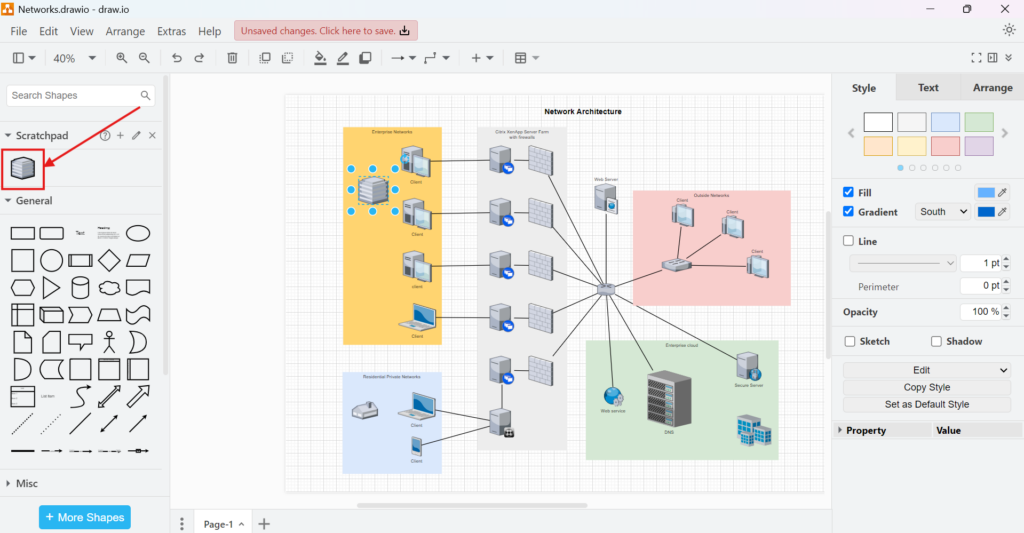Switch to the Text tab
Image resolution: width=1024 pixels, height=533 pixels.
click(928, 88)
